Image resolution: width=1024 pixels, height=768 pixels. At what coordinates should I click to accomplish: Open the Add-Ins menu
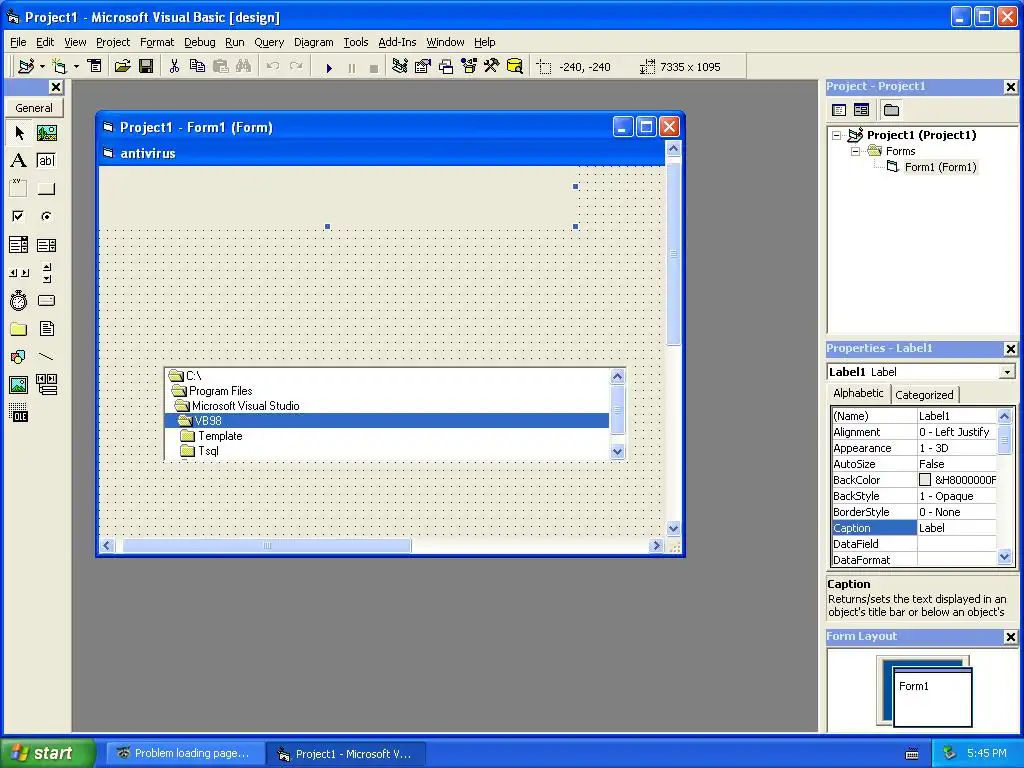coord(397,42)
